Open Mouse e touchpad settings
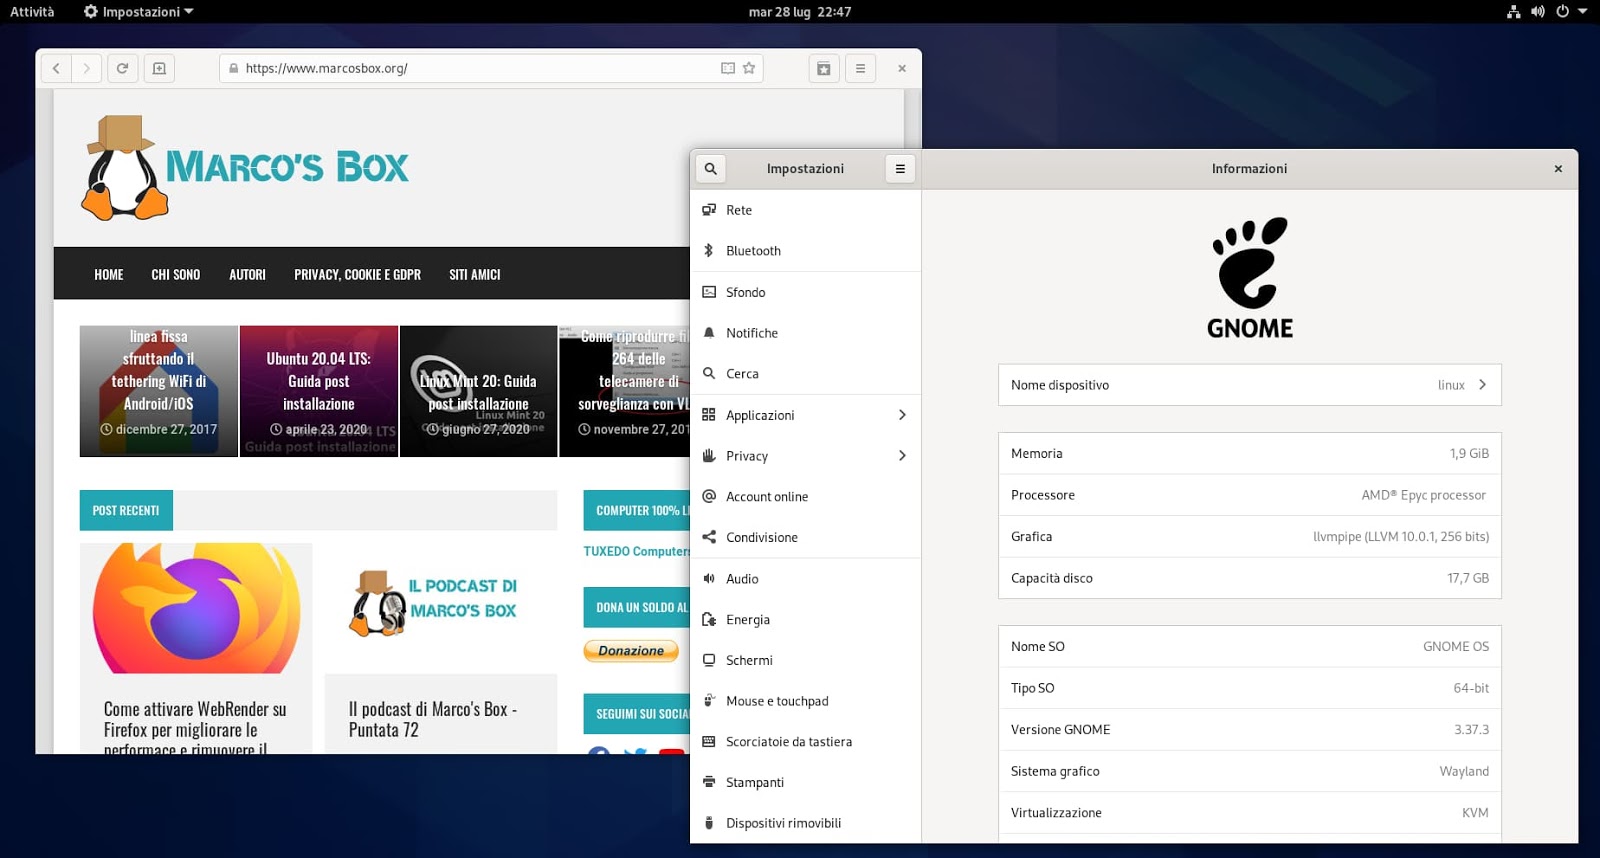Image resolution: width=1600 pixels, height=858 pixels. (805, 701)
